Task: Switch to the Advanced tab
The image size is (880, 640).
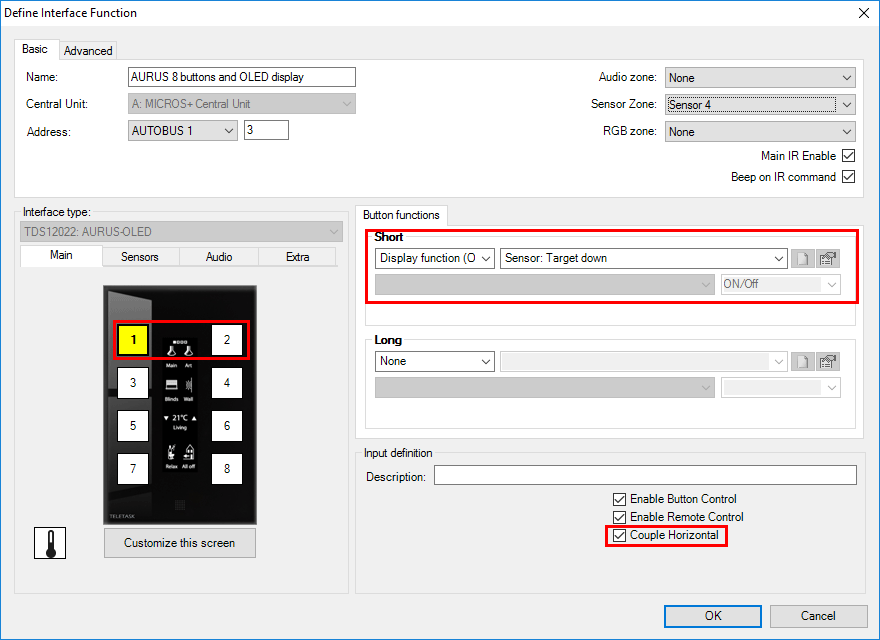Action: 88,51
